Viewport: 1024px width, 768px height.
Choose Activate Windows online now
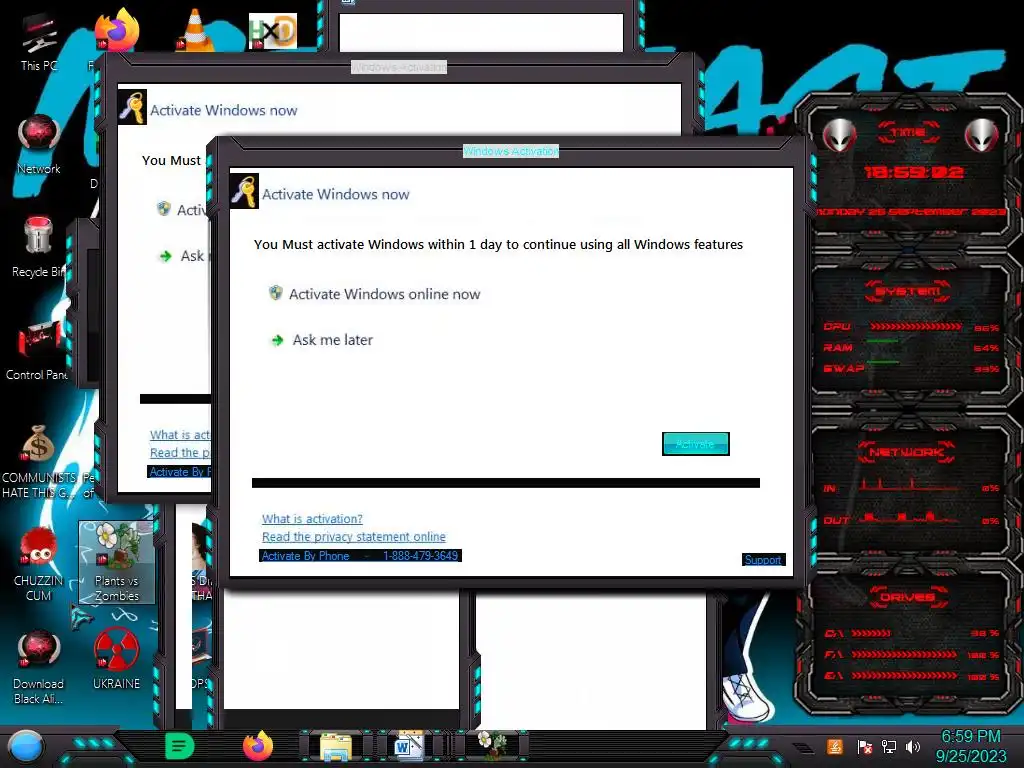375,294
